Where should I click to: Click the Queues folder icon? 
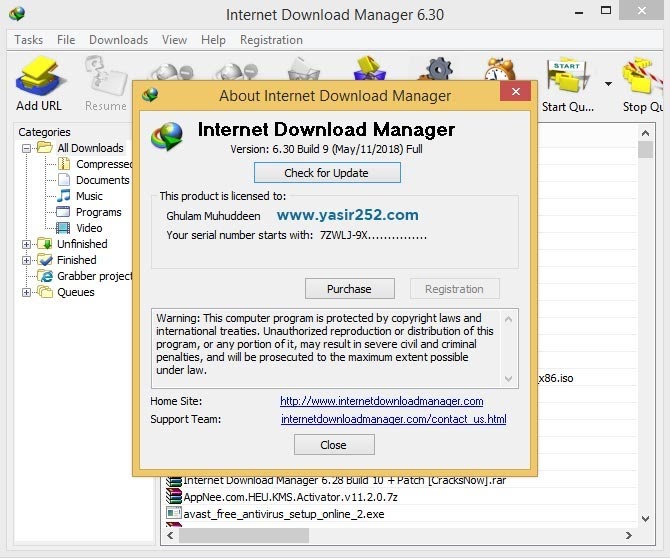44,292
